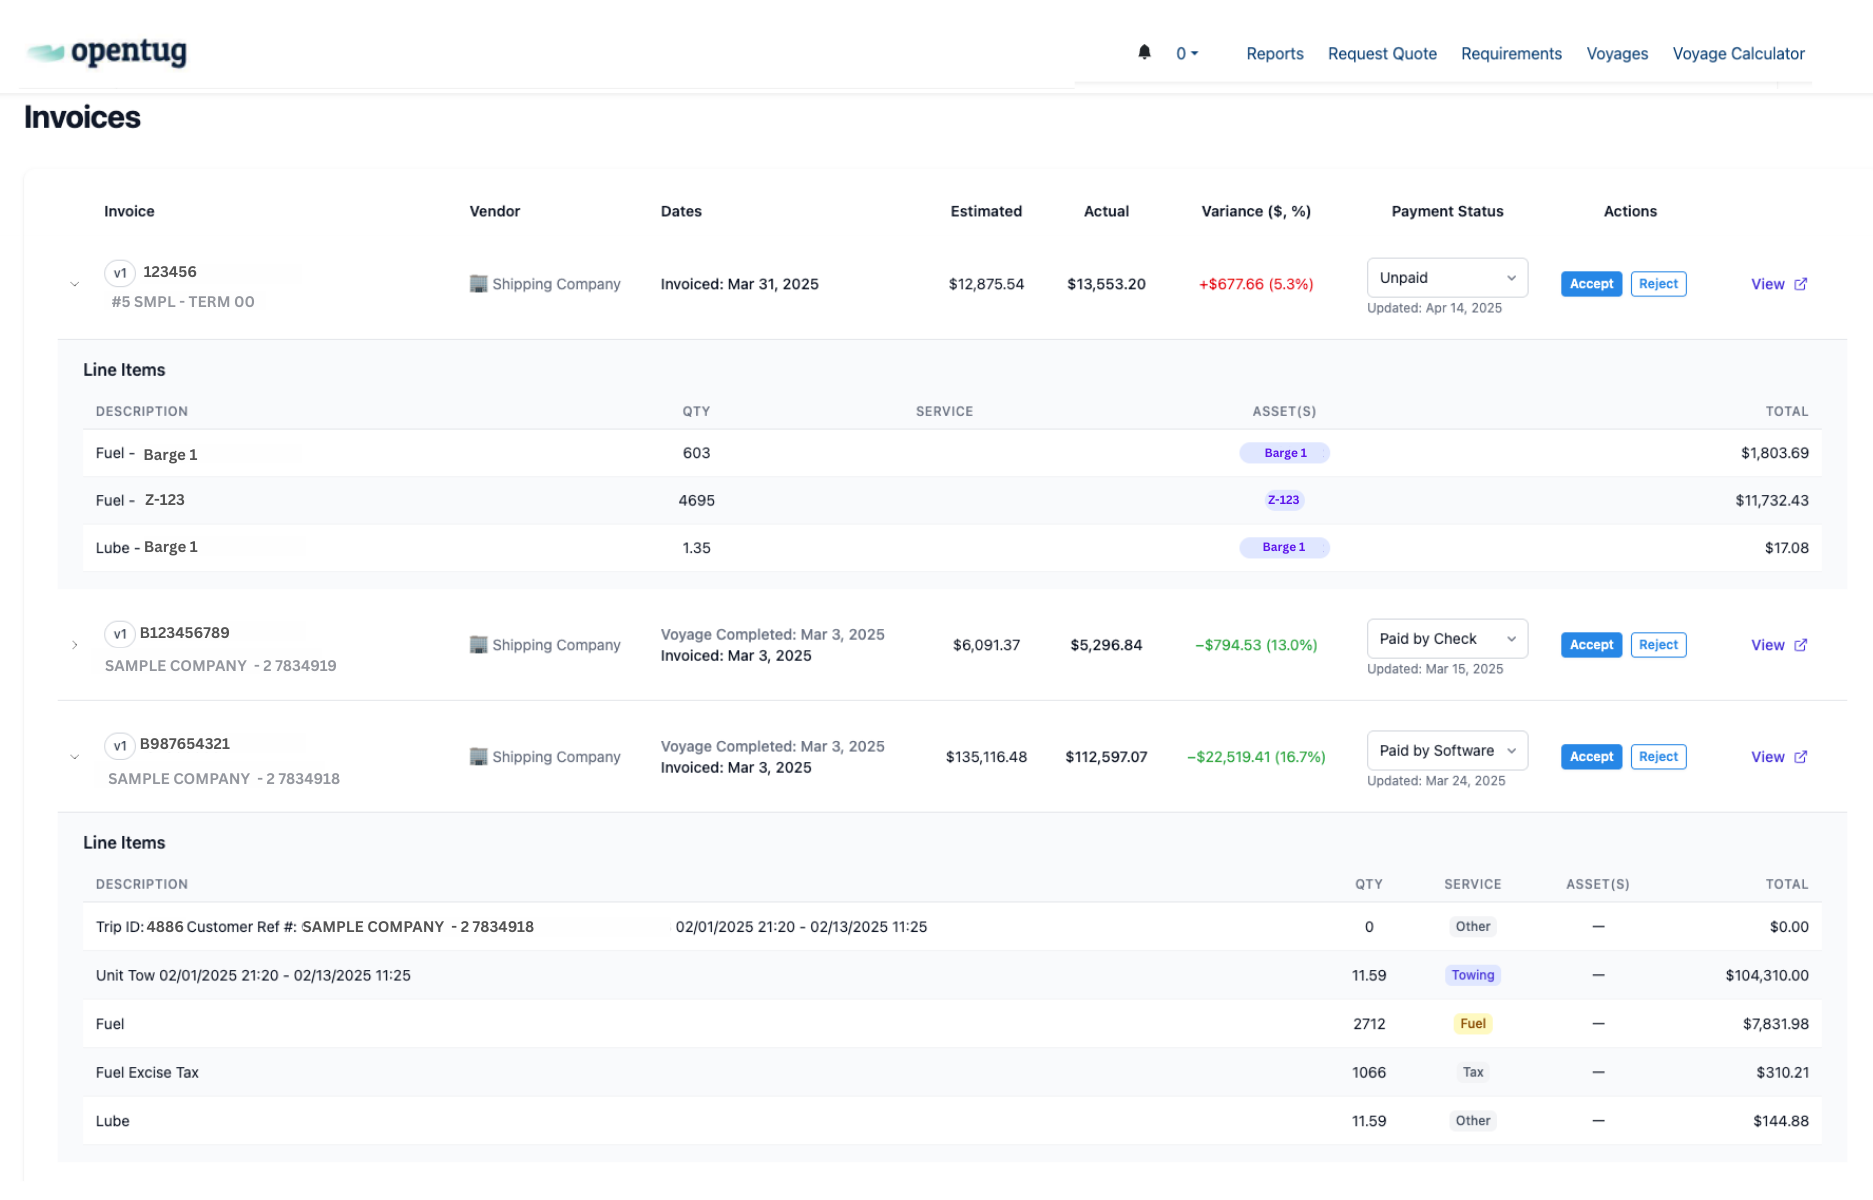Navigate to Reports
1873x1200 pixels.
click(1274, 53)
